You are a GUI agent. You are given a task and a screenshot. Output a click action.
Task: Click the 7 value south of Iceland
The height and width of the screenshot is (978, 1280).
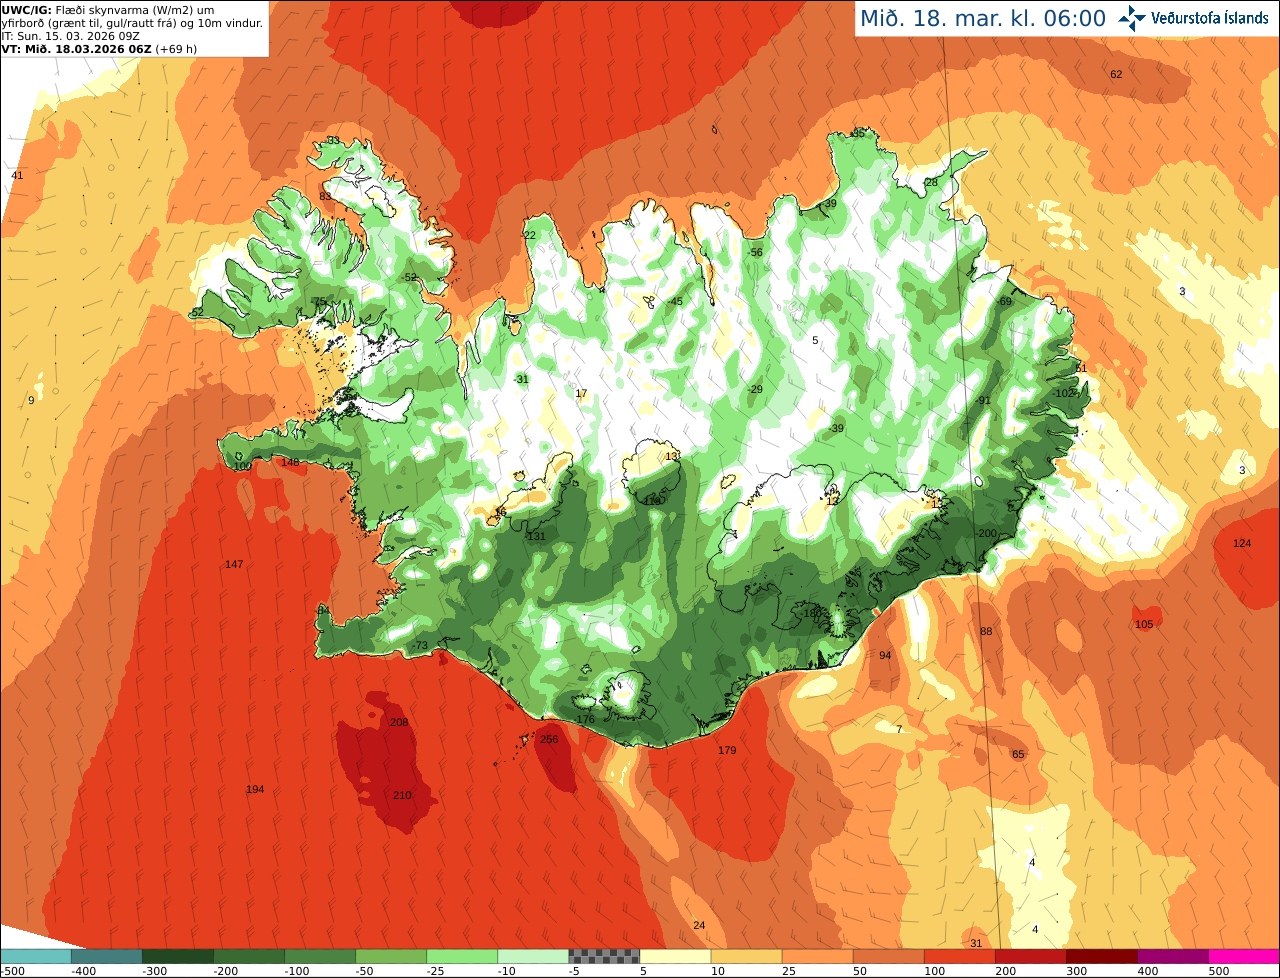point(899,729)
